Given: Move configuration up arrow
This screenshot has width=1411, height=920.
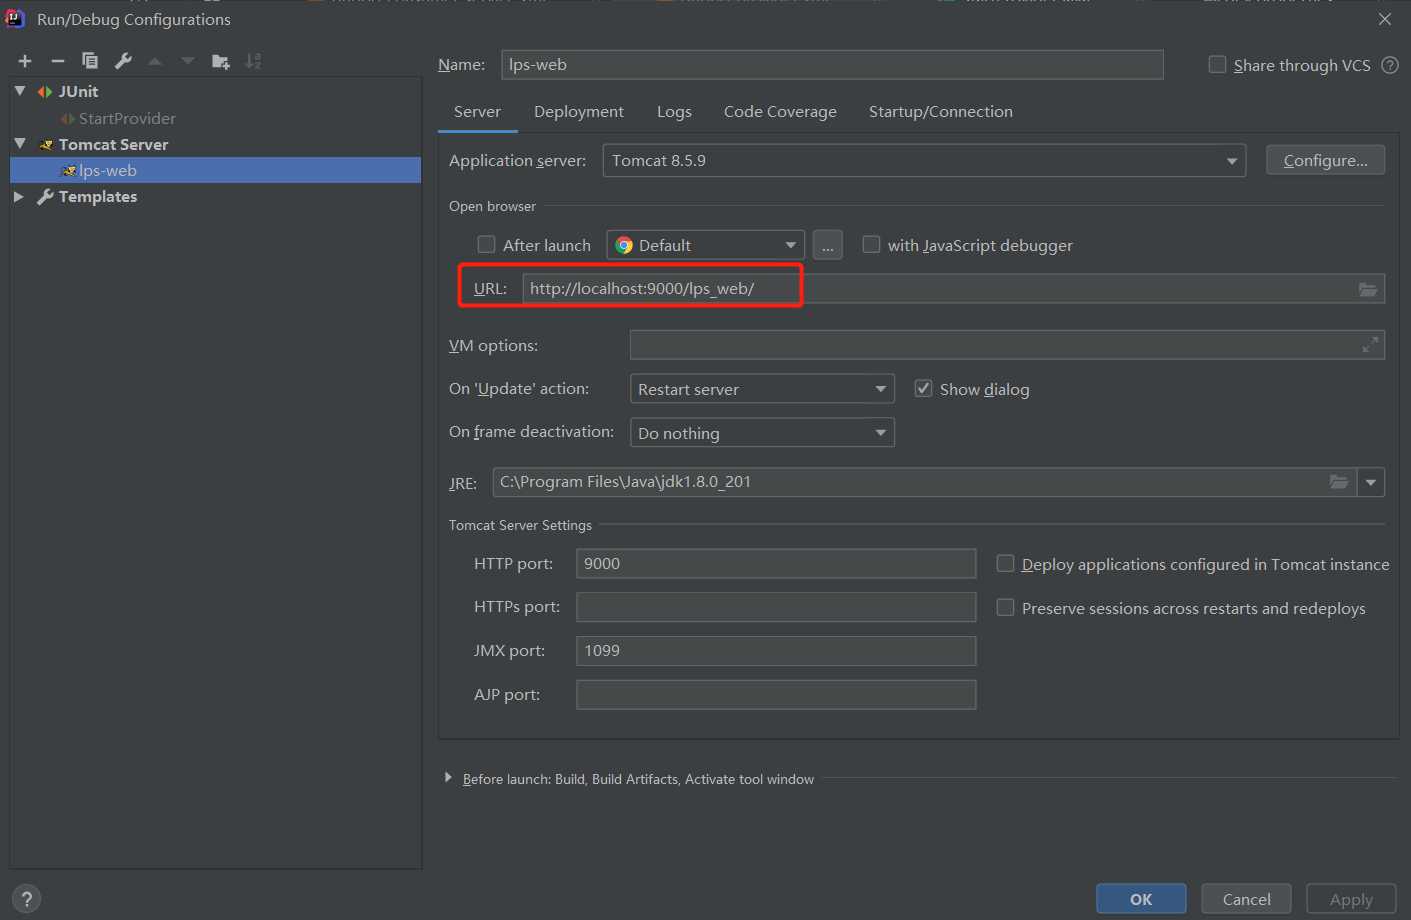Looking at the screenshot, I should [155, 61].
